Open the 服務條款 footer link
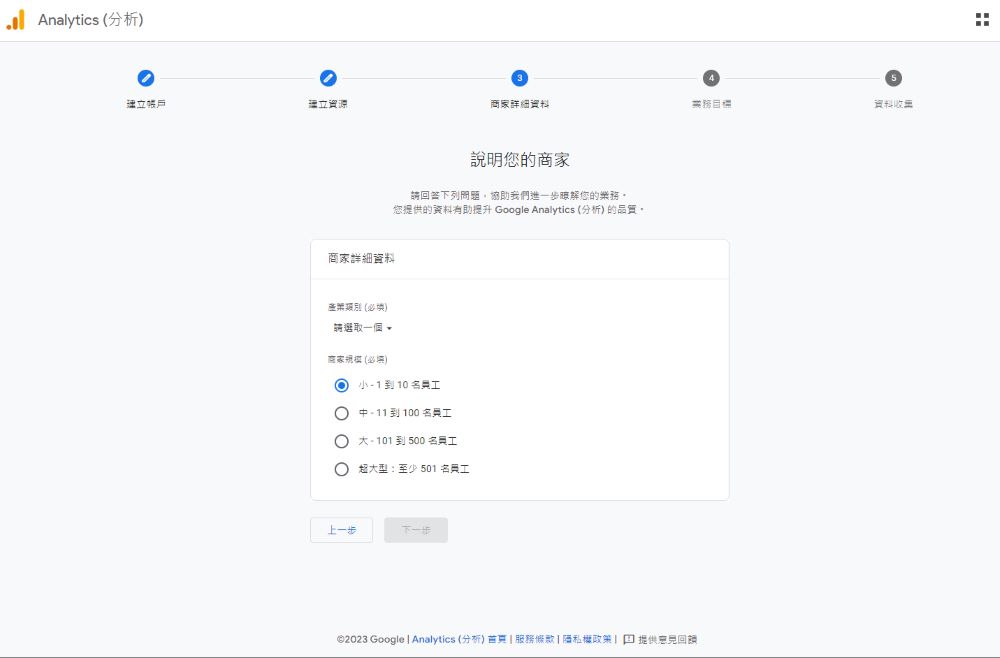This screenshot has width=1000, height=658. point(534,640)
